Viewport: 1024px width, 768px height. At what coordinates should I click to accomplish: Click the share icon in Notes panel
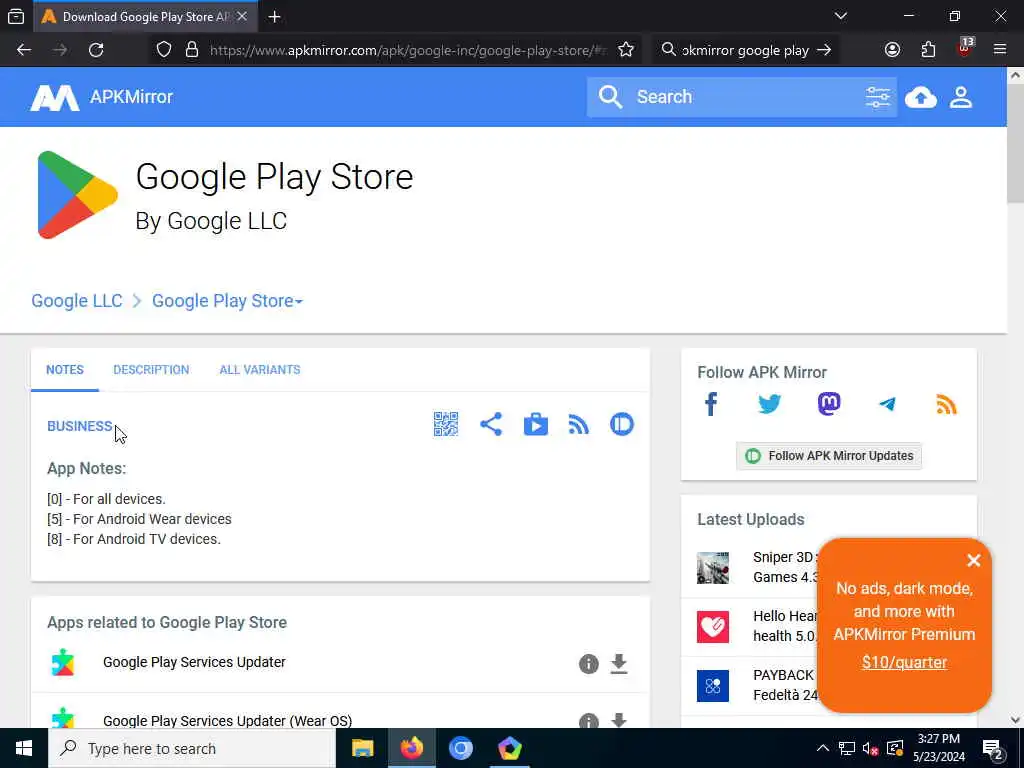click(x=491, y=424)
